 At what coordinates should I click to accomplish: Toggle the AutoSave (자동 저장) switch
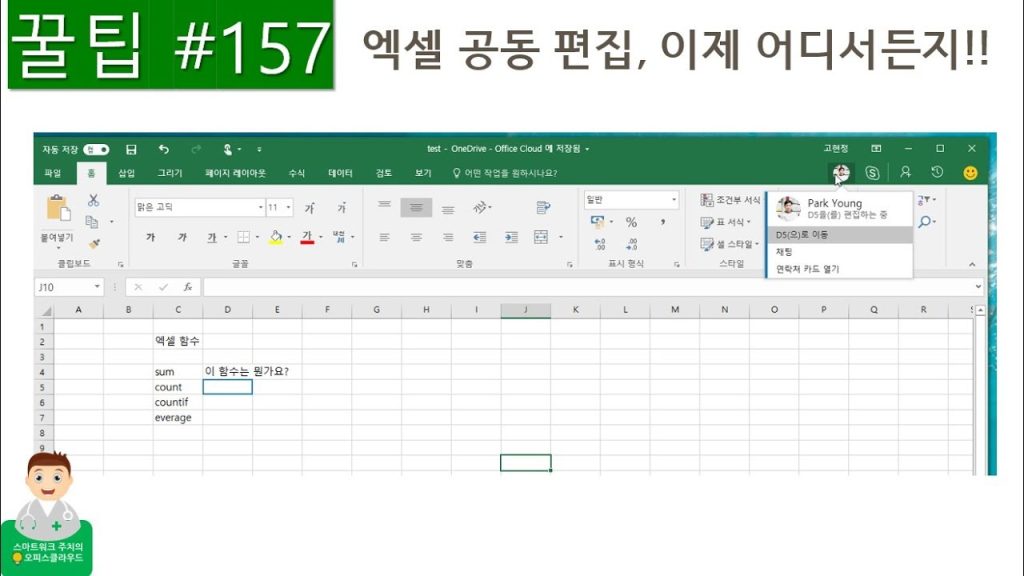(x=96, y=149)
